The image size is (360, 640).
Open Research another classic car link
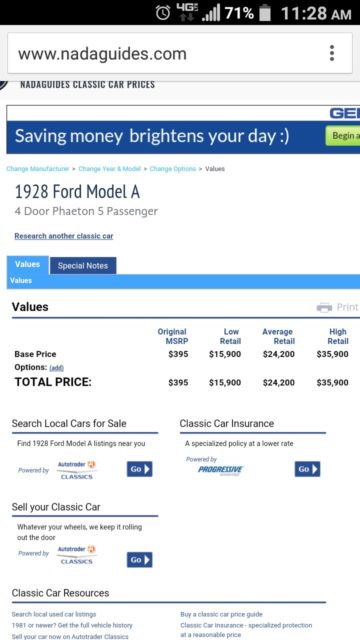[64, 236]
